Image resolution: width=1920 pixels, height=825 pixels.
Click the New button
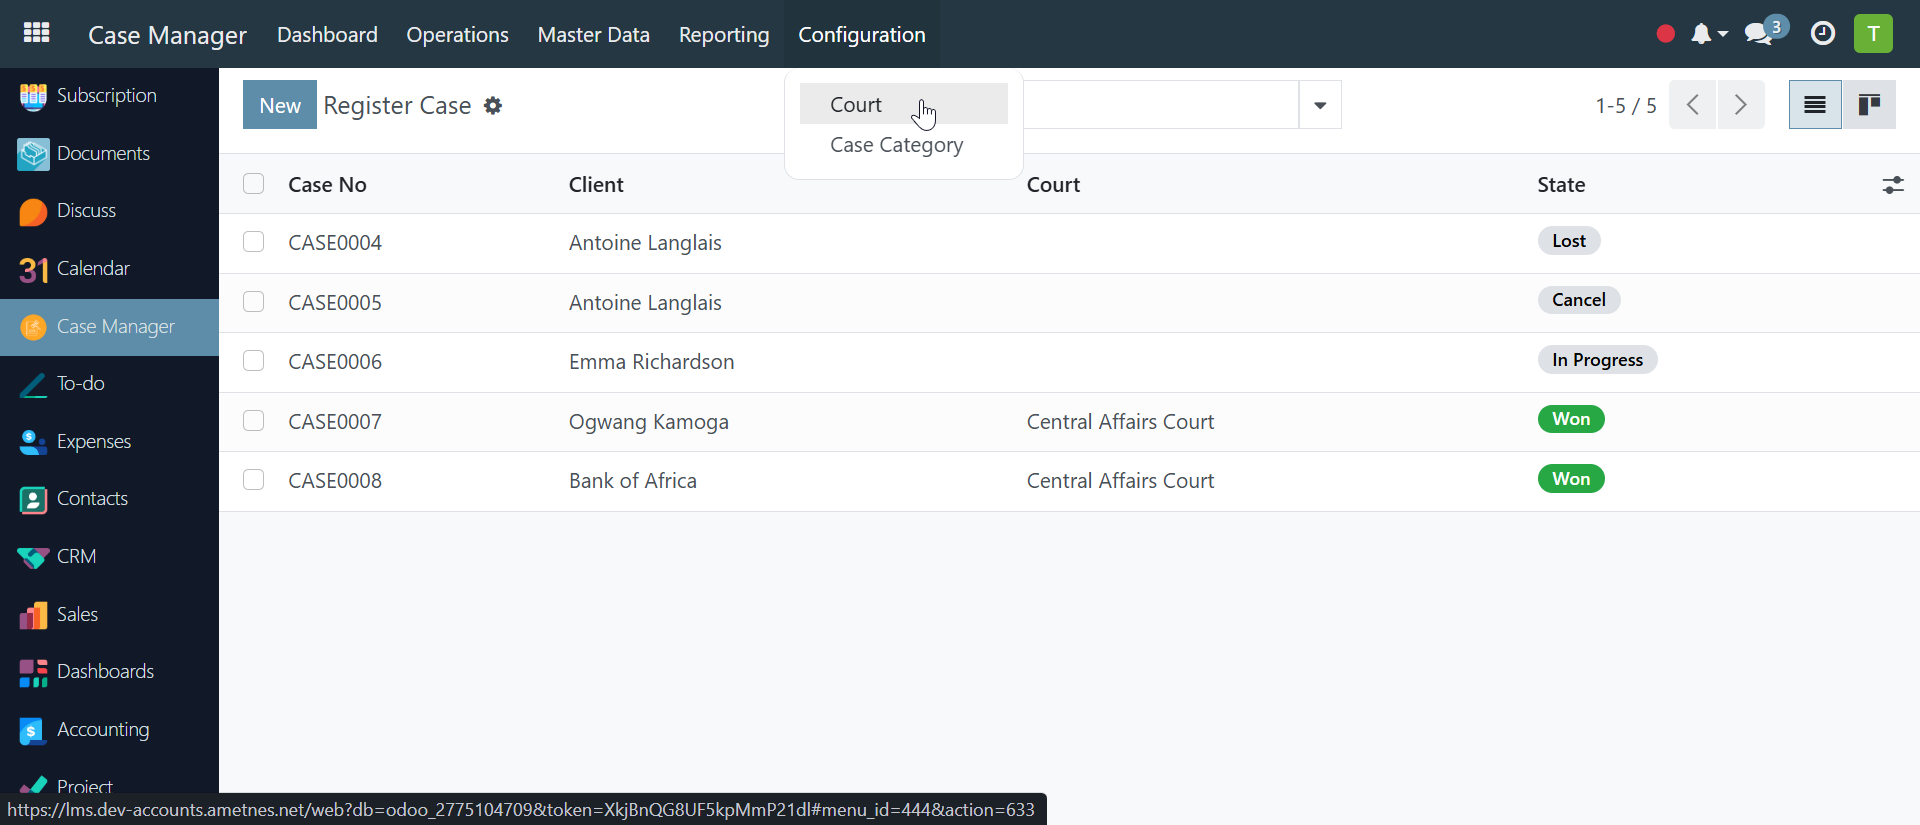pos(280,105)
